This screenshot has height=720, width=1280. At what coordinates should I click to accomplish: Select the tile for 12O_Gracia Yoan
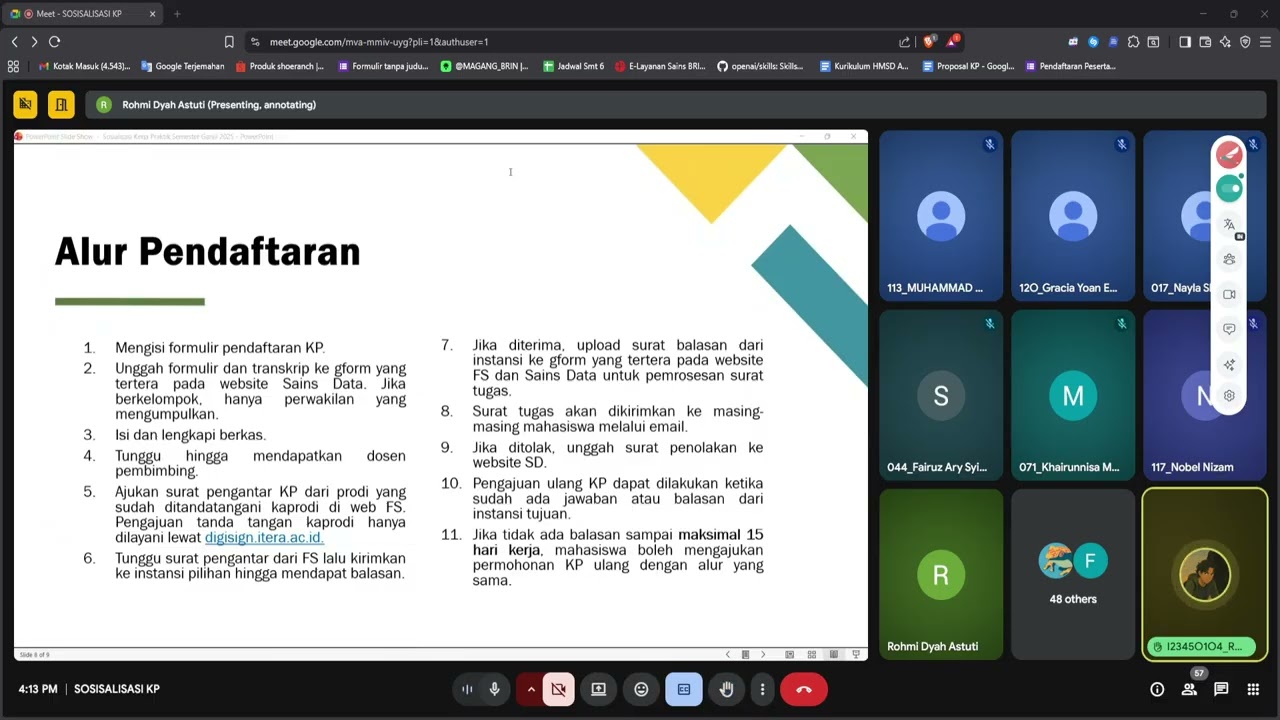(x=1073, y=216)
